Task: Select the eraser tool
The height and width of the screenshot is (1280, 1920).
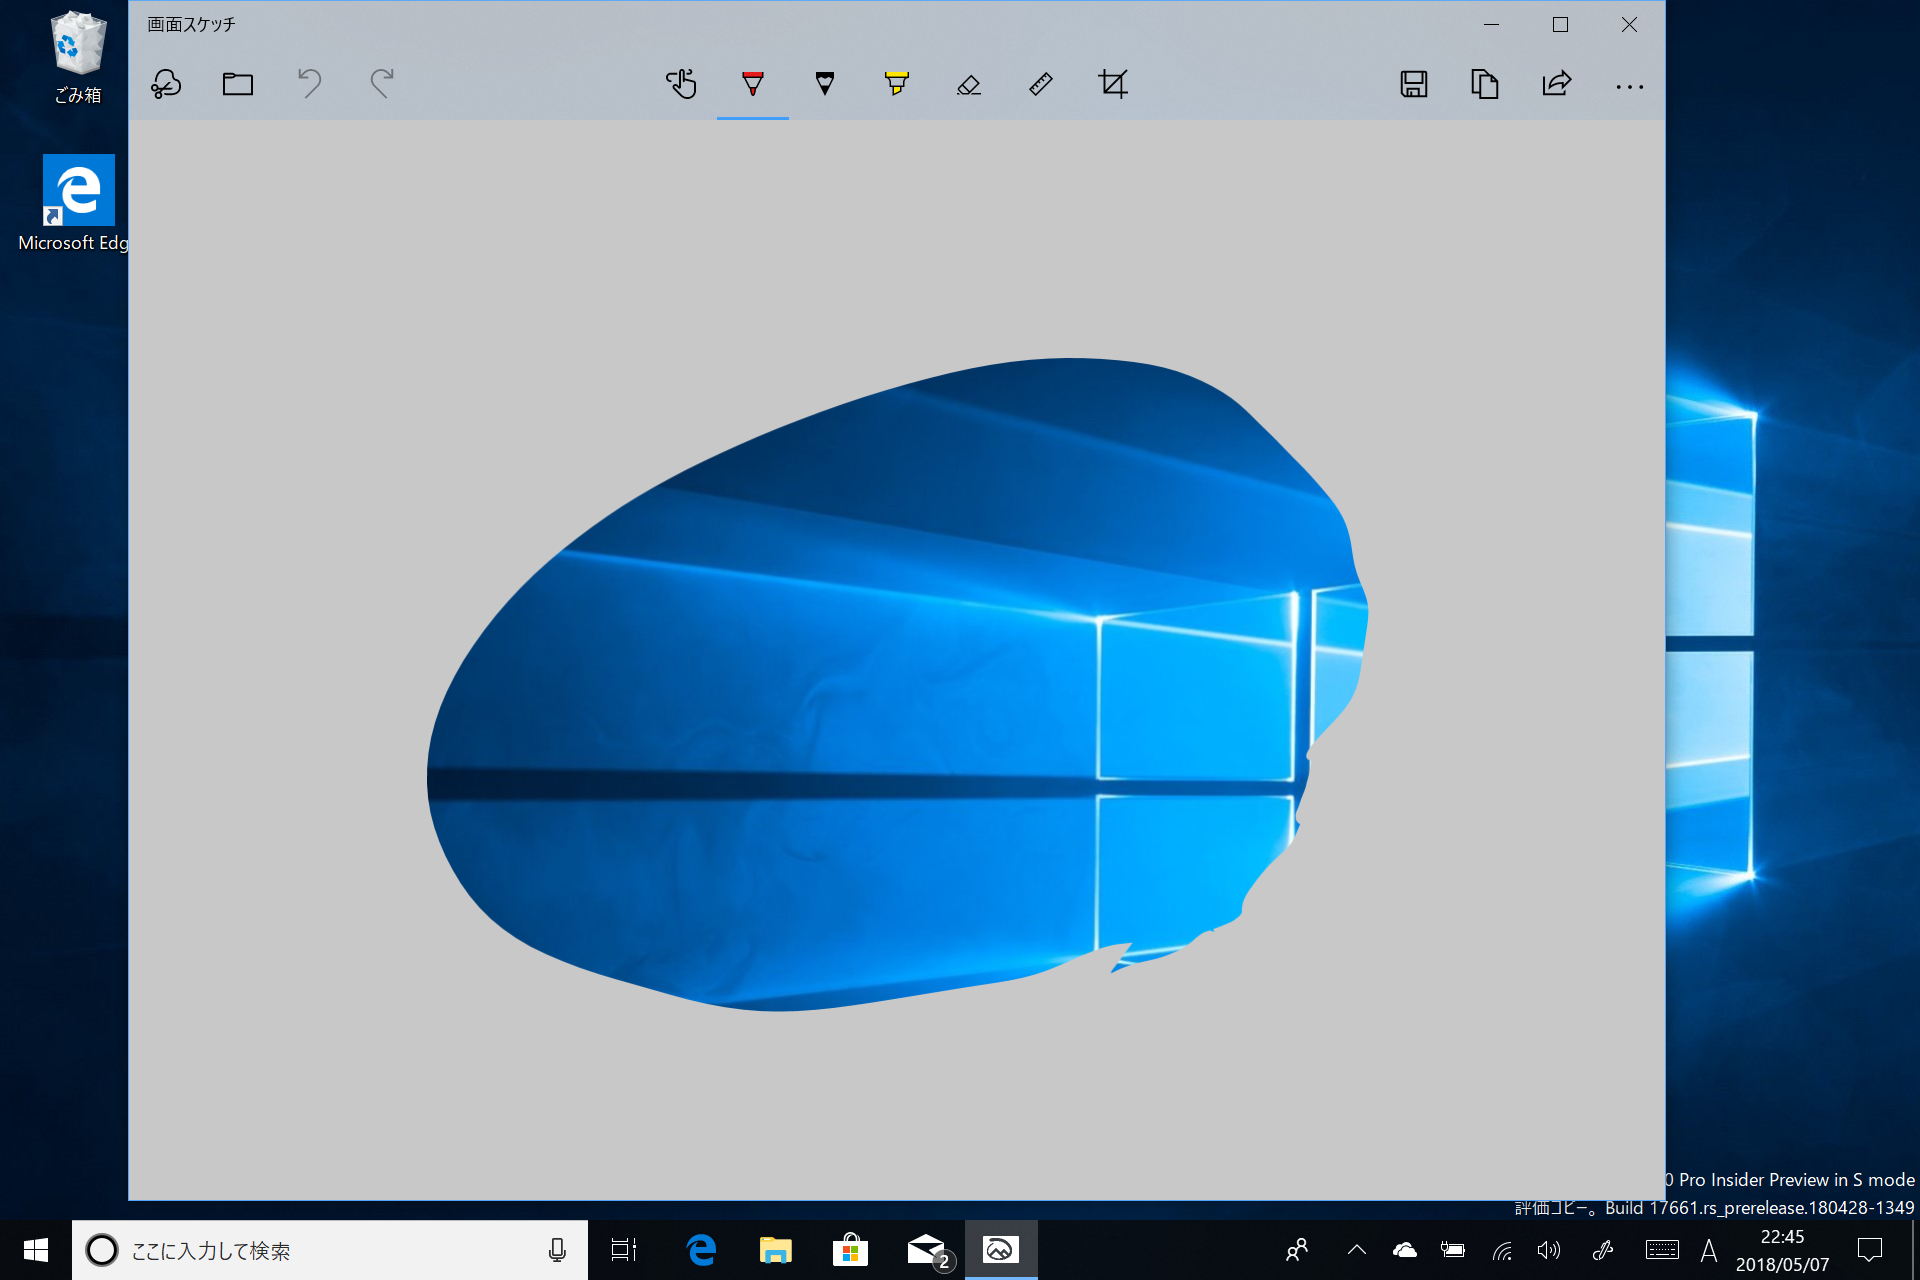Action: [969, 84]
